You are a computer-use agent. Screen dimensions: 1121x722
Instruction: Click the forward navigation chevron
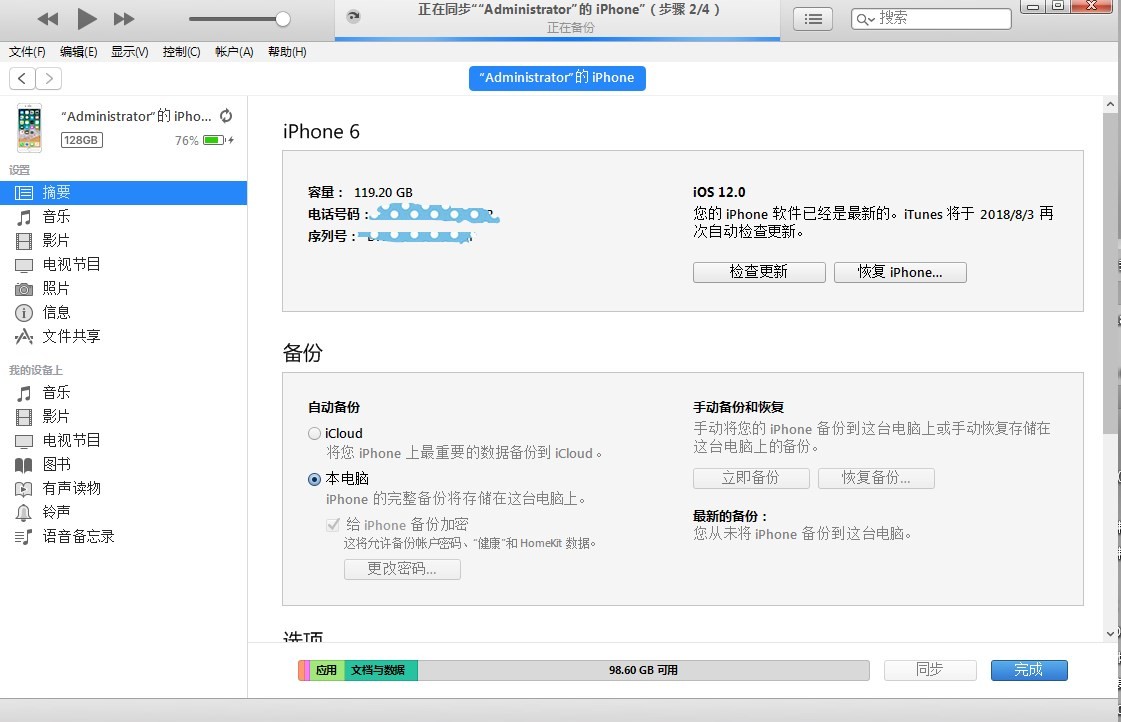48,79
